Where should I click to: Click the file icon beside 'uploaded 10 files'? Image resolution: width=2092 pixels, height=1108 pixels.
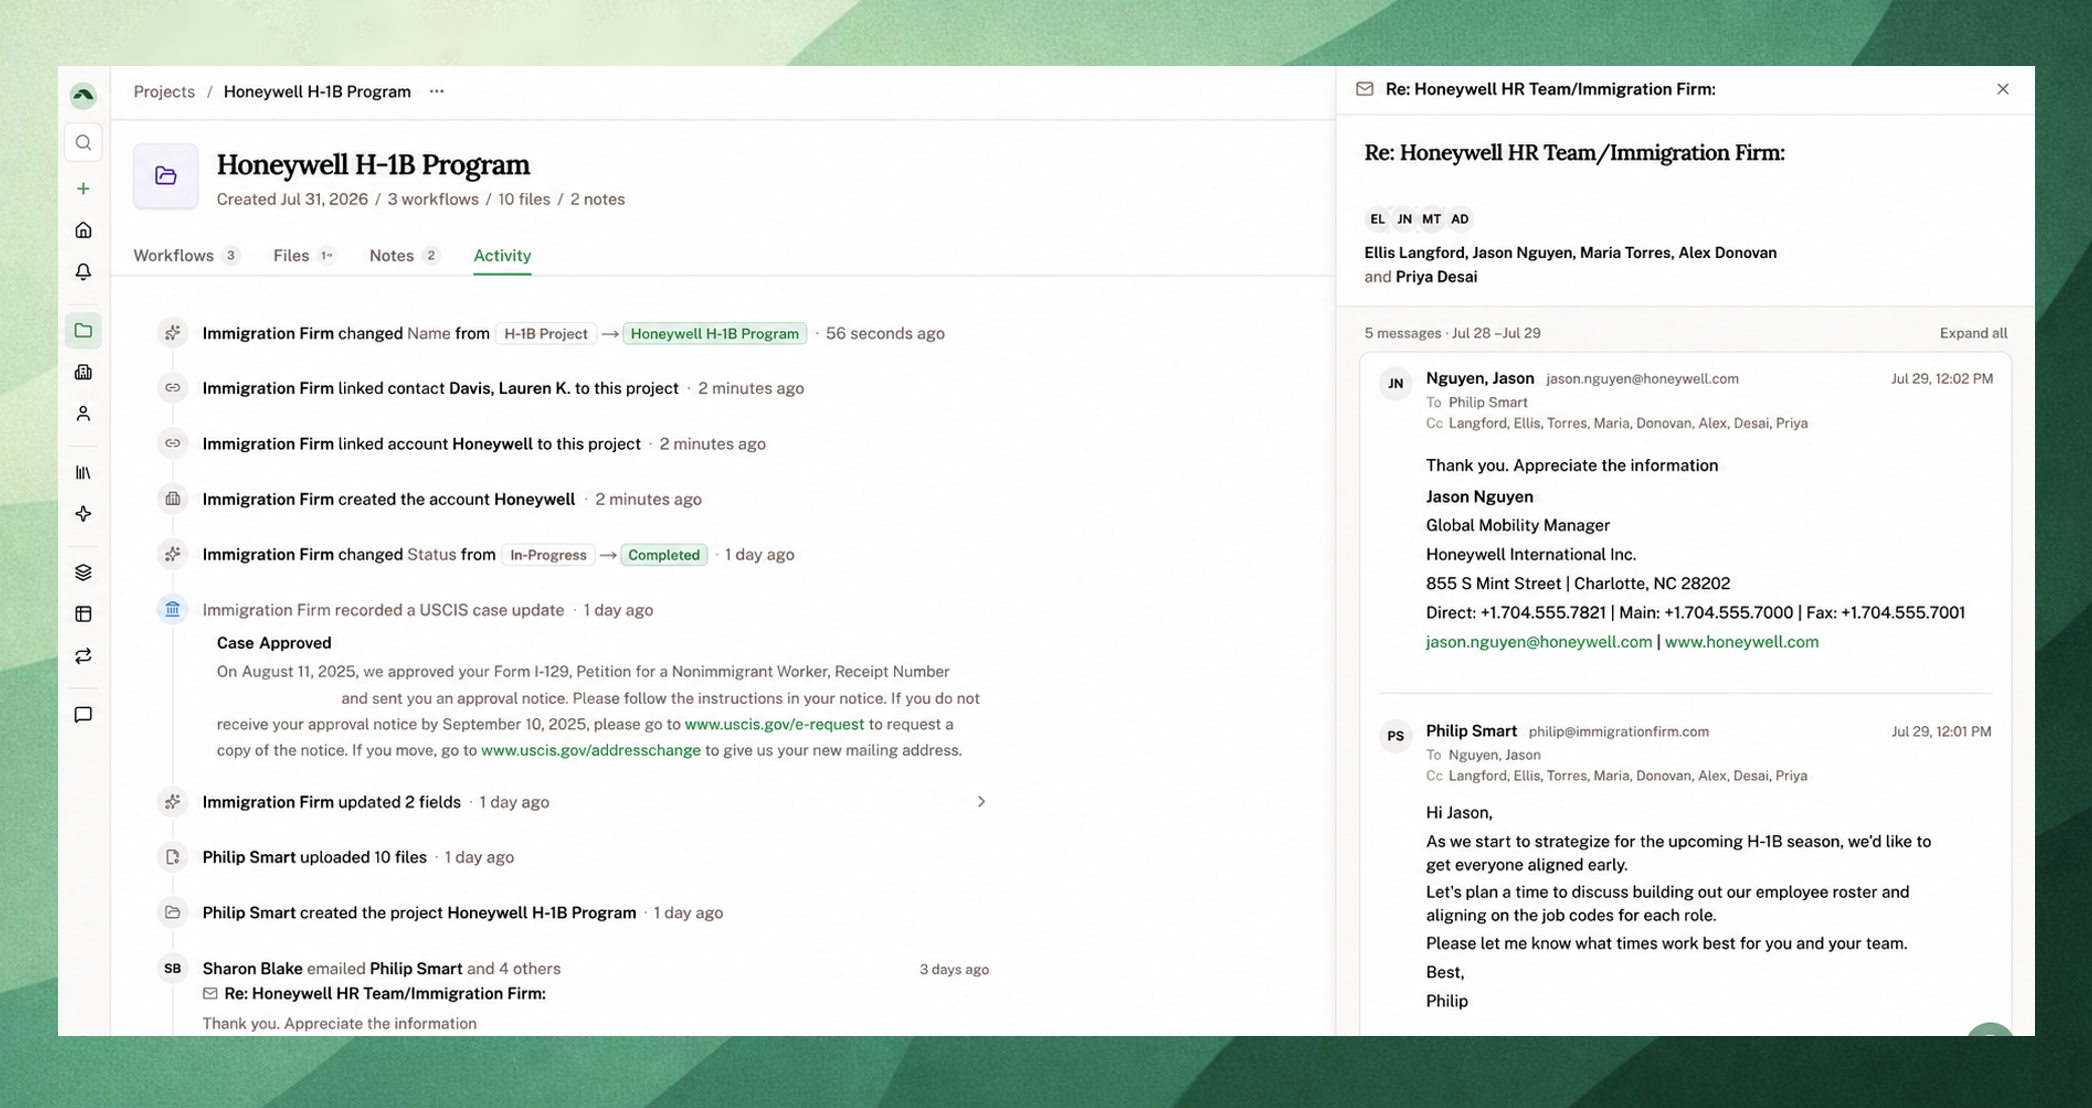173,857
